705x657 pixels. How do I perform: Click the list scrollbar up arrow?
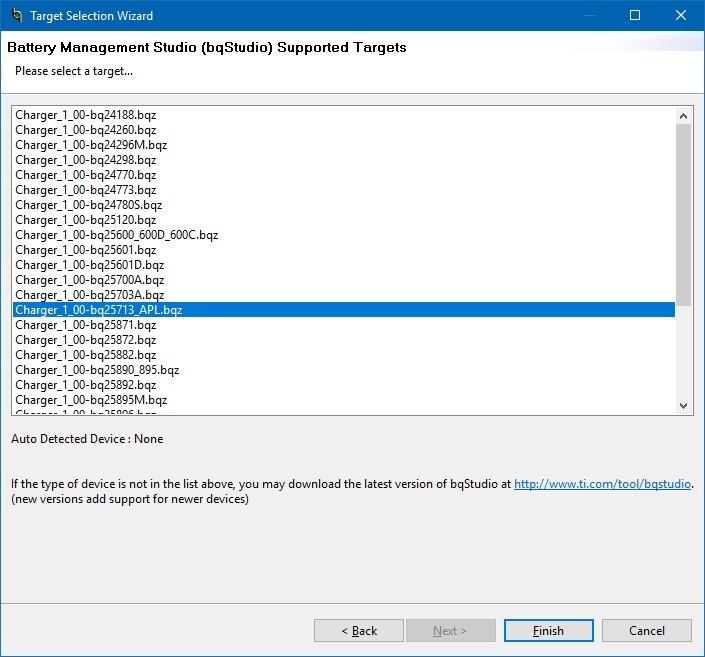pos(683,116)
